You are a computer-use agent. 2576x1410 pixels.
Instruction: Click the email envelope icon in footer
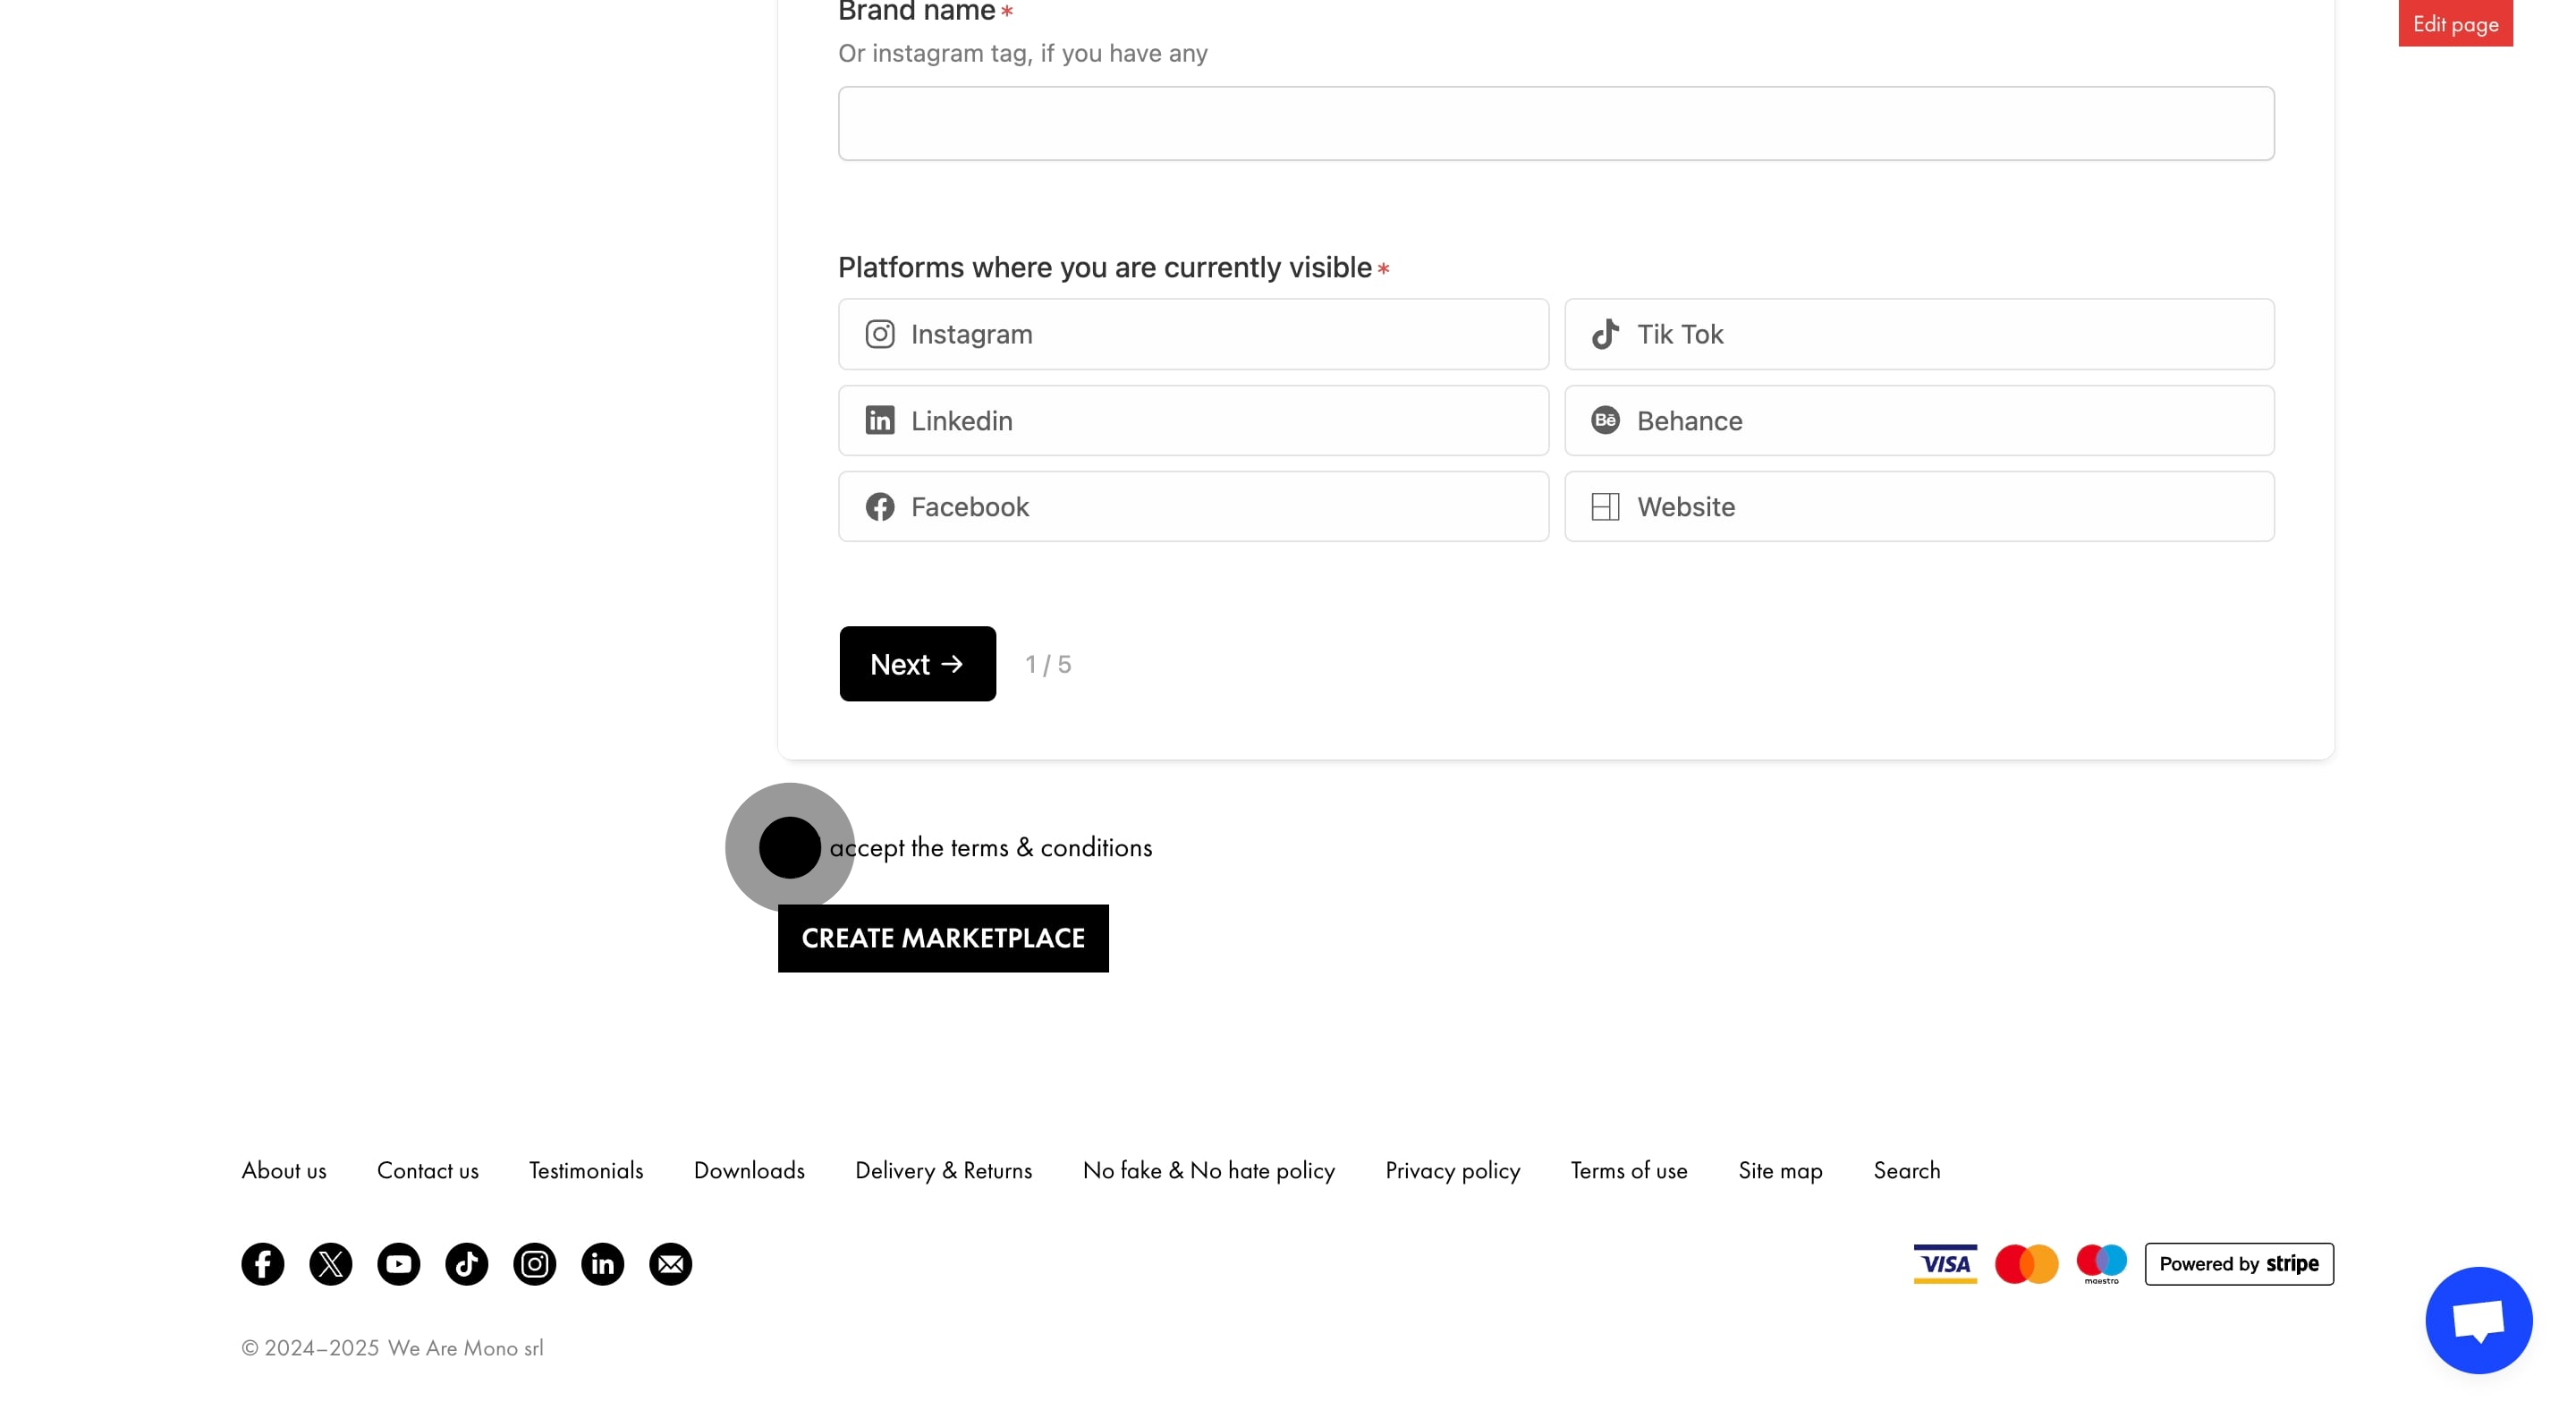coord(670,1264)
